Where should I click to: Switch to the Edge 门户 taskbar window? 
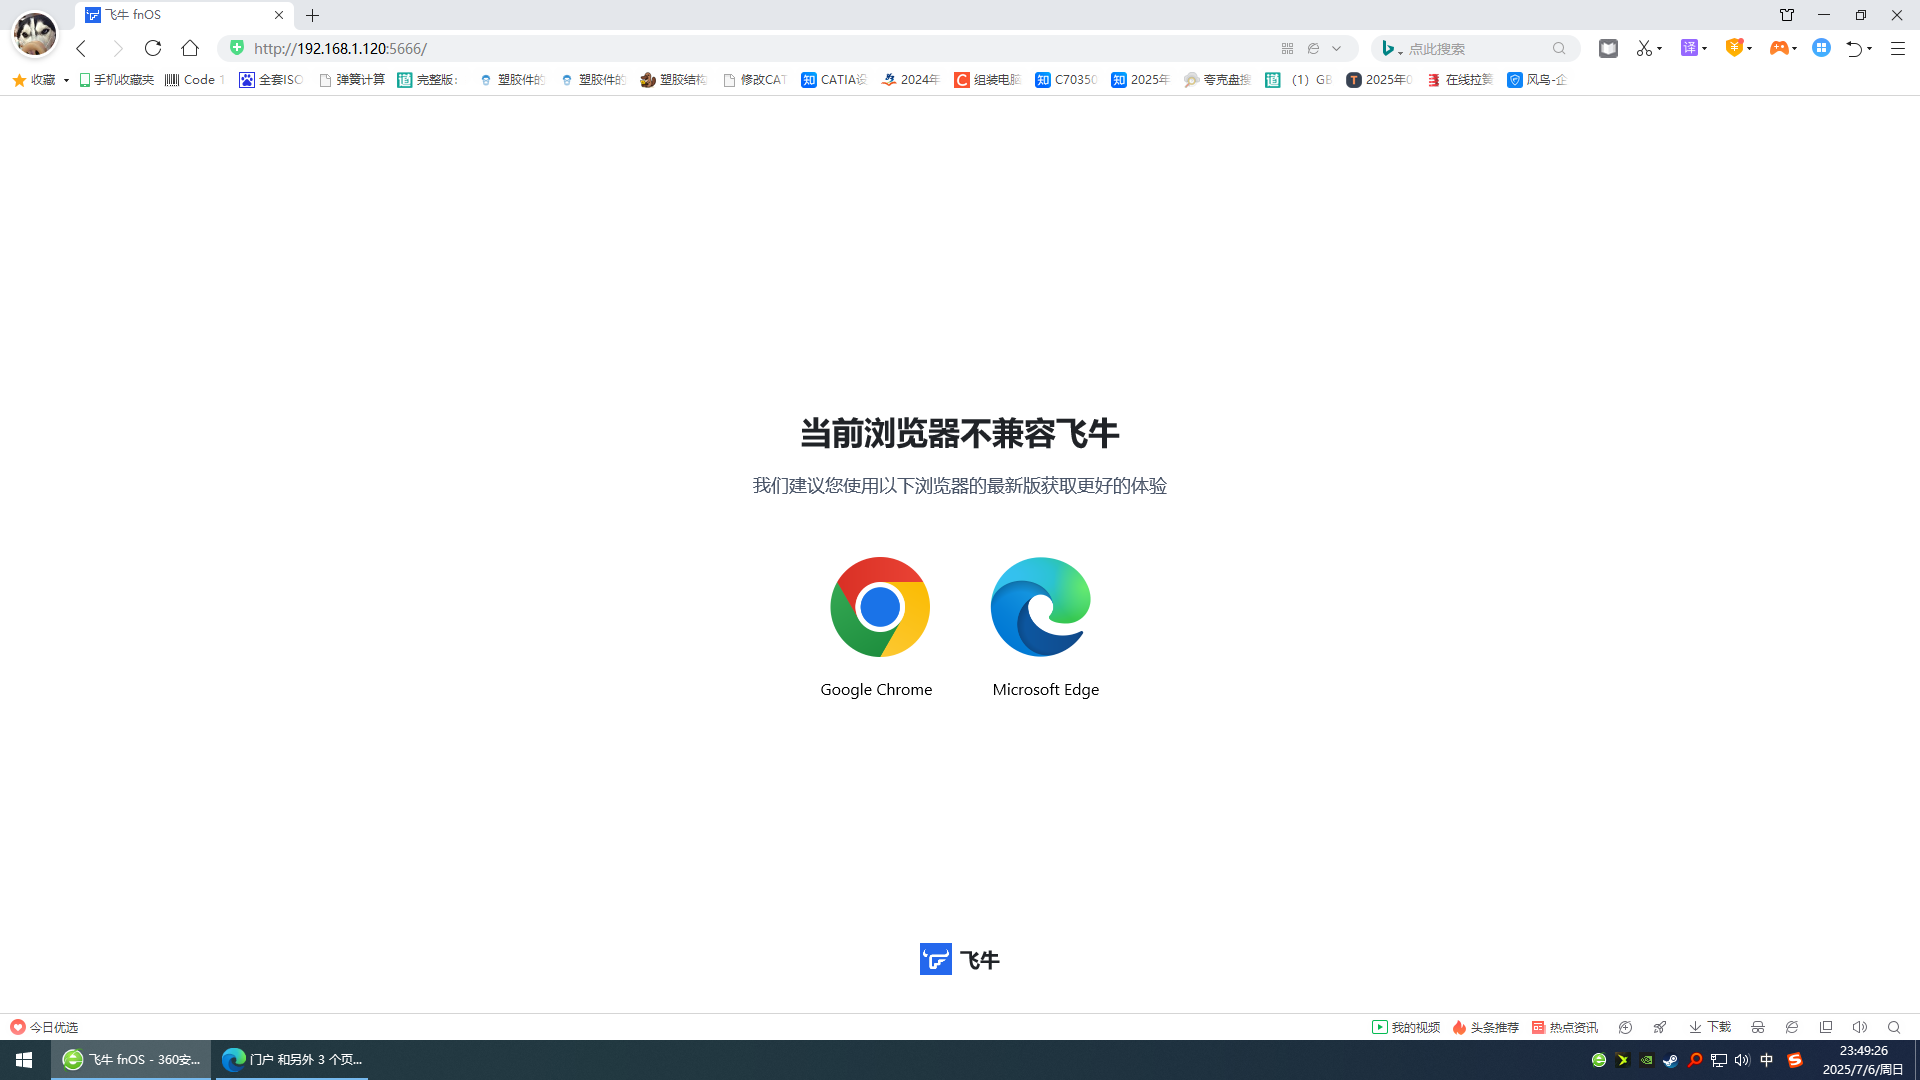pos(292,1060)
